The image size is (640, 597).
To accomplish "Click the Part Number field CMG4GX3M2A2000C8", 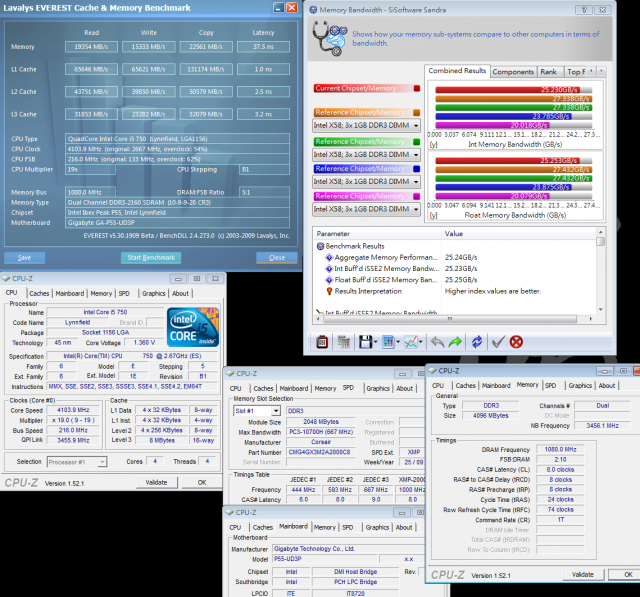I will point(320,452).
